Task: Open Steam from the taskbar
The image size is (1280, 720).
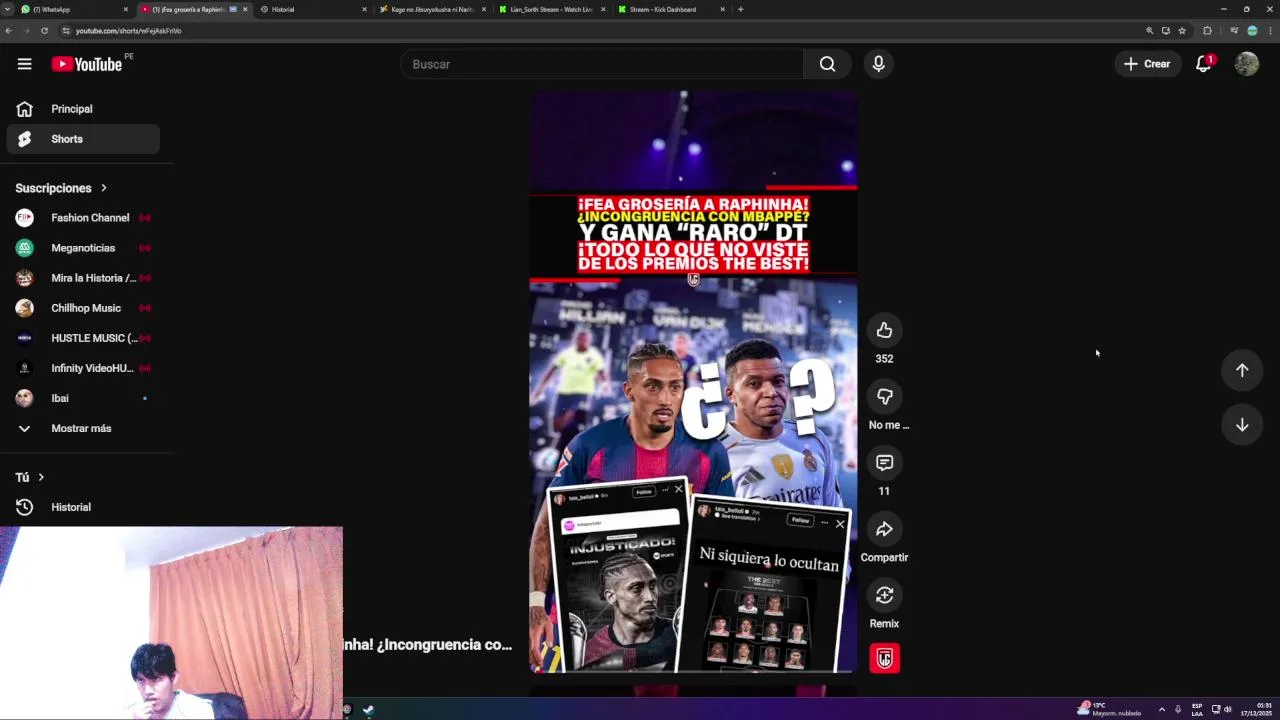Action: 368,710
